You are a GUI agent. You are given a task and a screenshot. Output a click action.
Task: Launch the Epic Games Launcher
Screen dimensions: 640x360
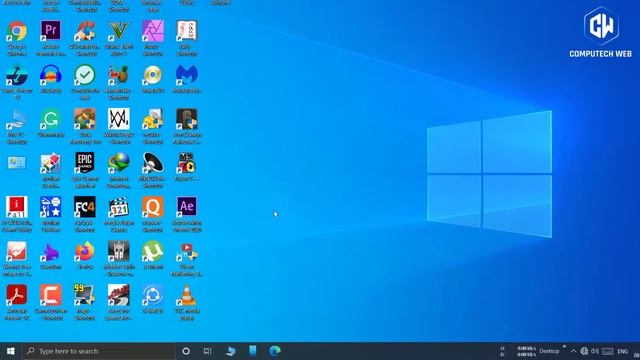point(85,163)
